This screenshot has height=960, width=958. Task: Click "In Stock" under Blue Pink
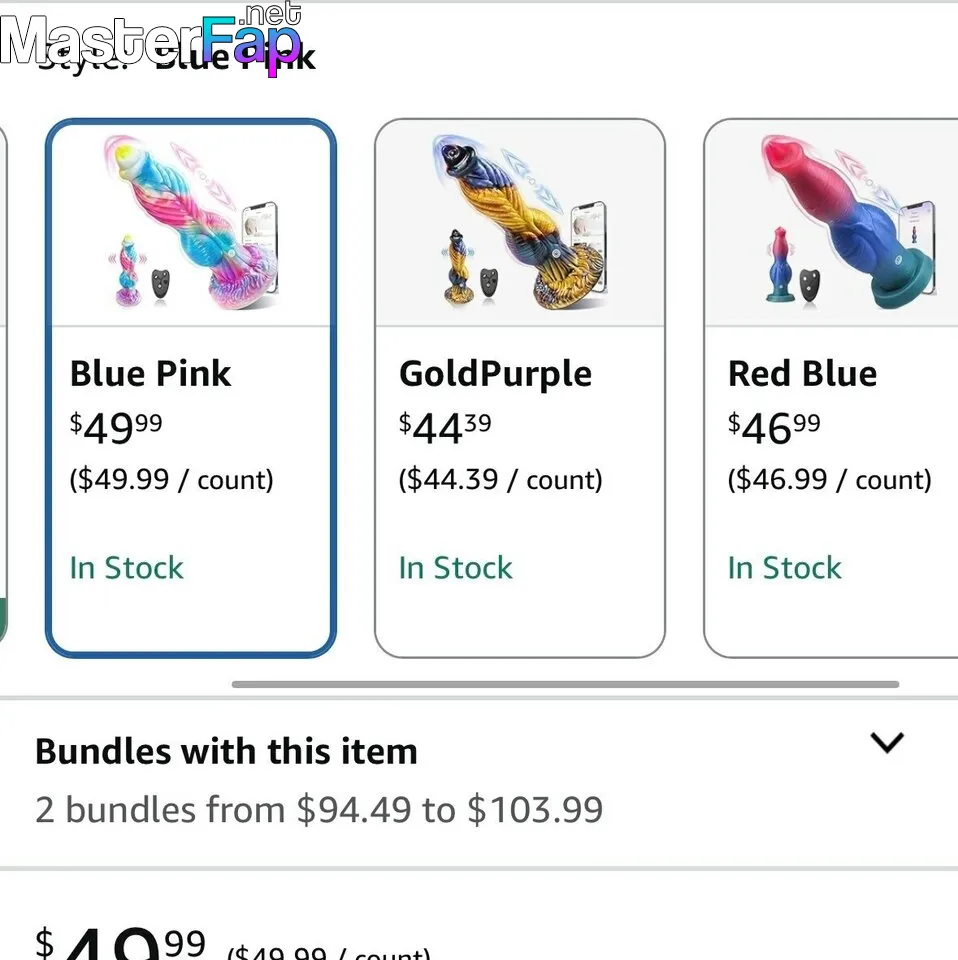click(x=127, y=568)
